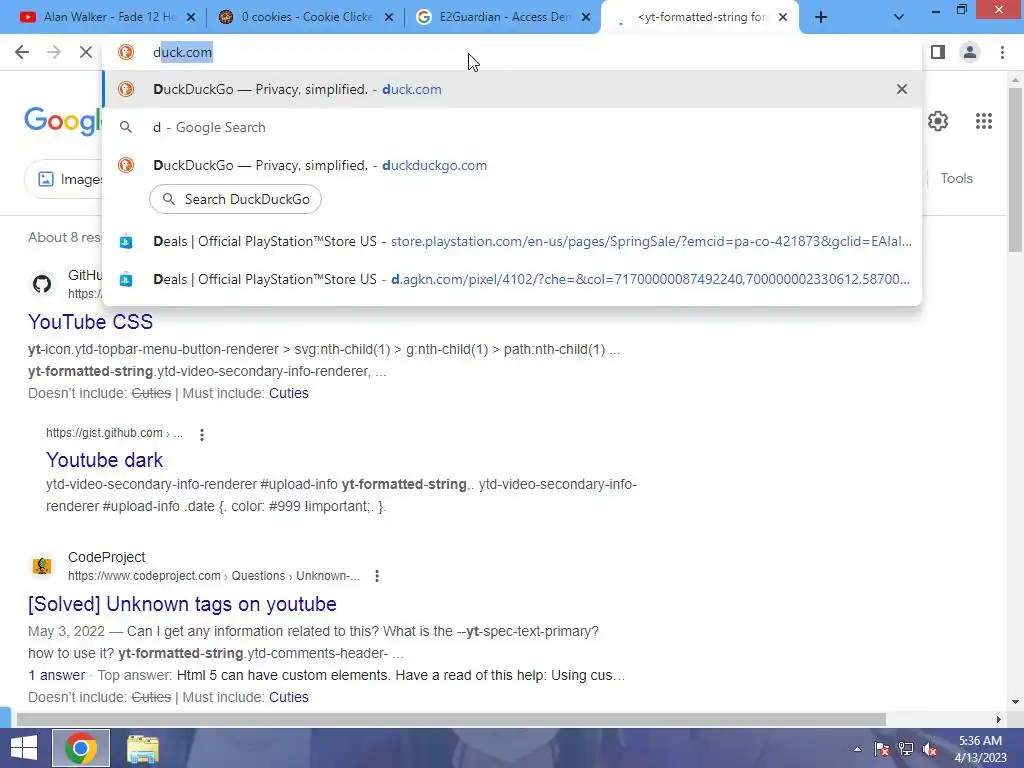
Task: Open the taskbar clock and date
Action: pyautogui.click(x=980, y=749)
